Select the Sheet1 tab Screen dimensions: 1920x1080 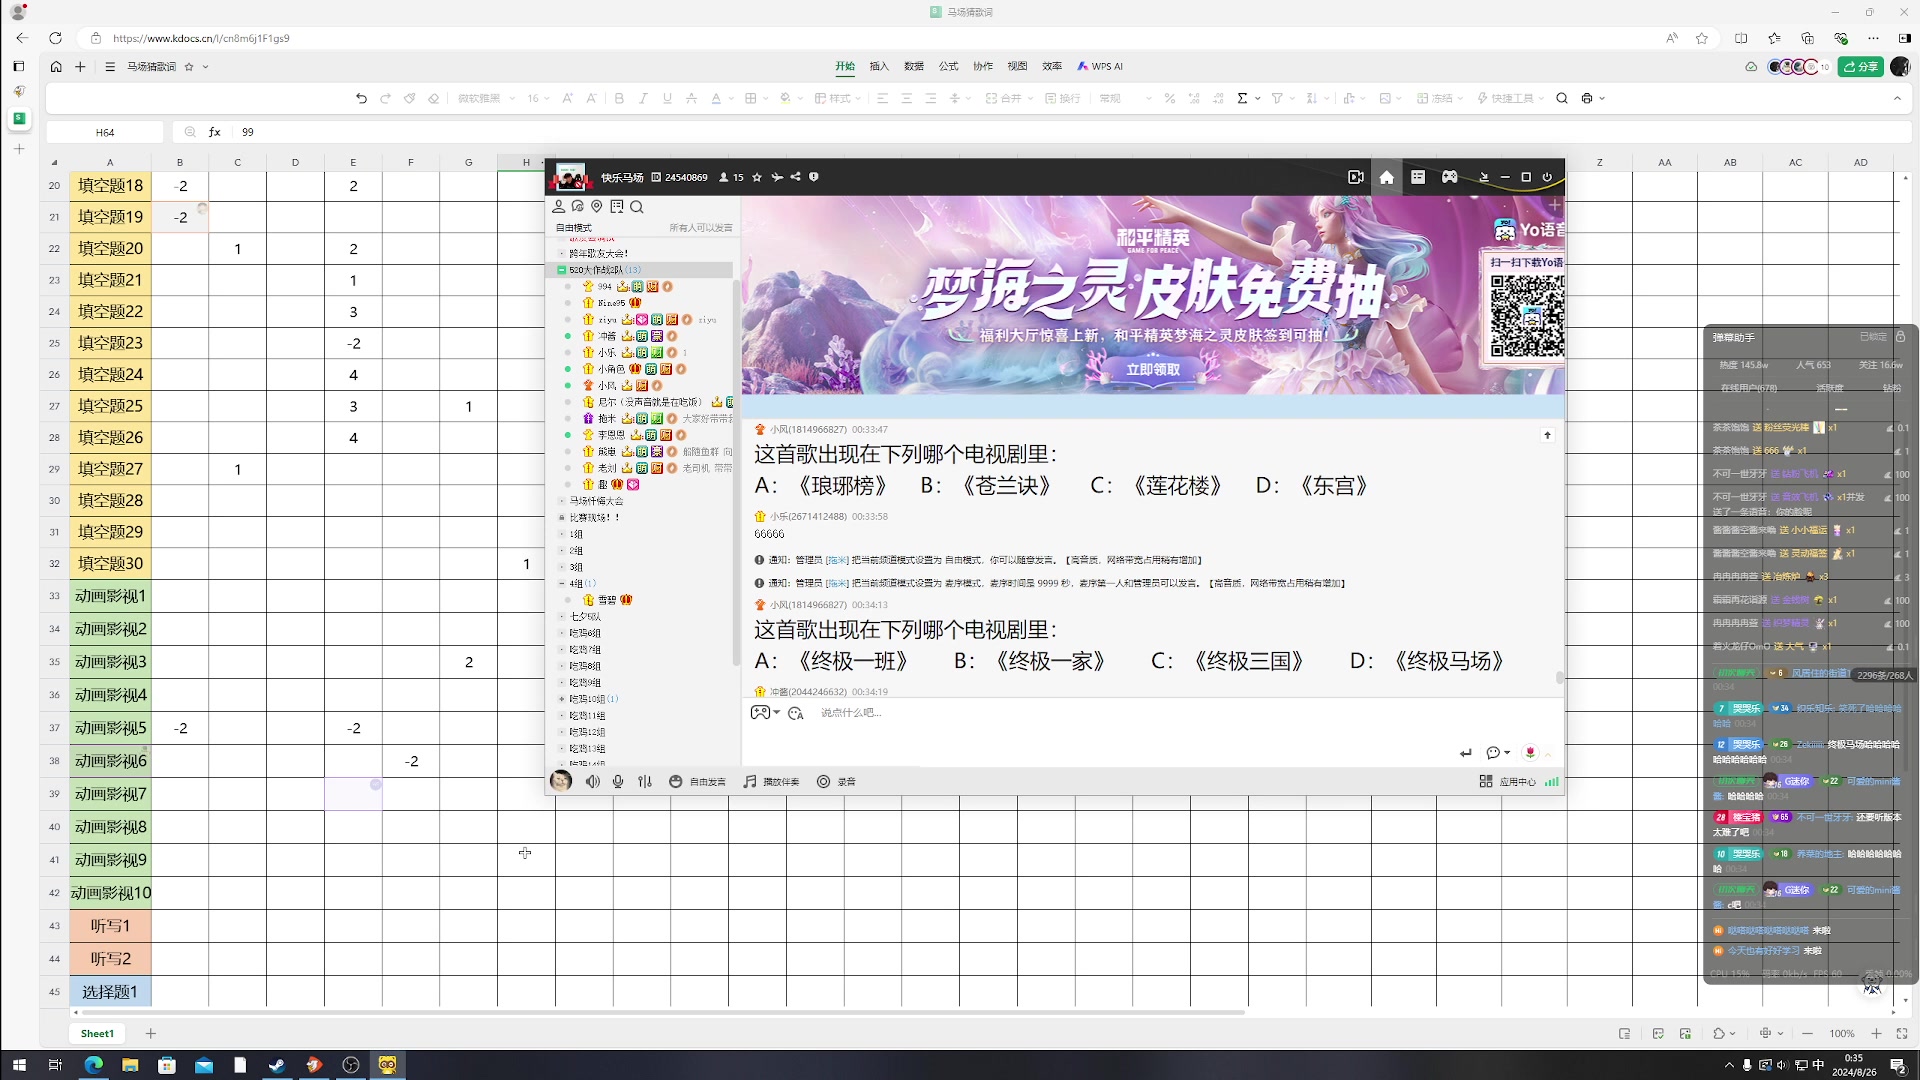97,1033
